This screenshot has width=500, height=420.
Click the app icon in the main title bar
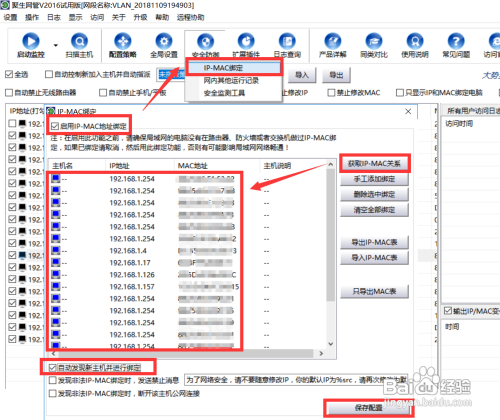tap(5, 5)
